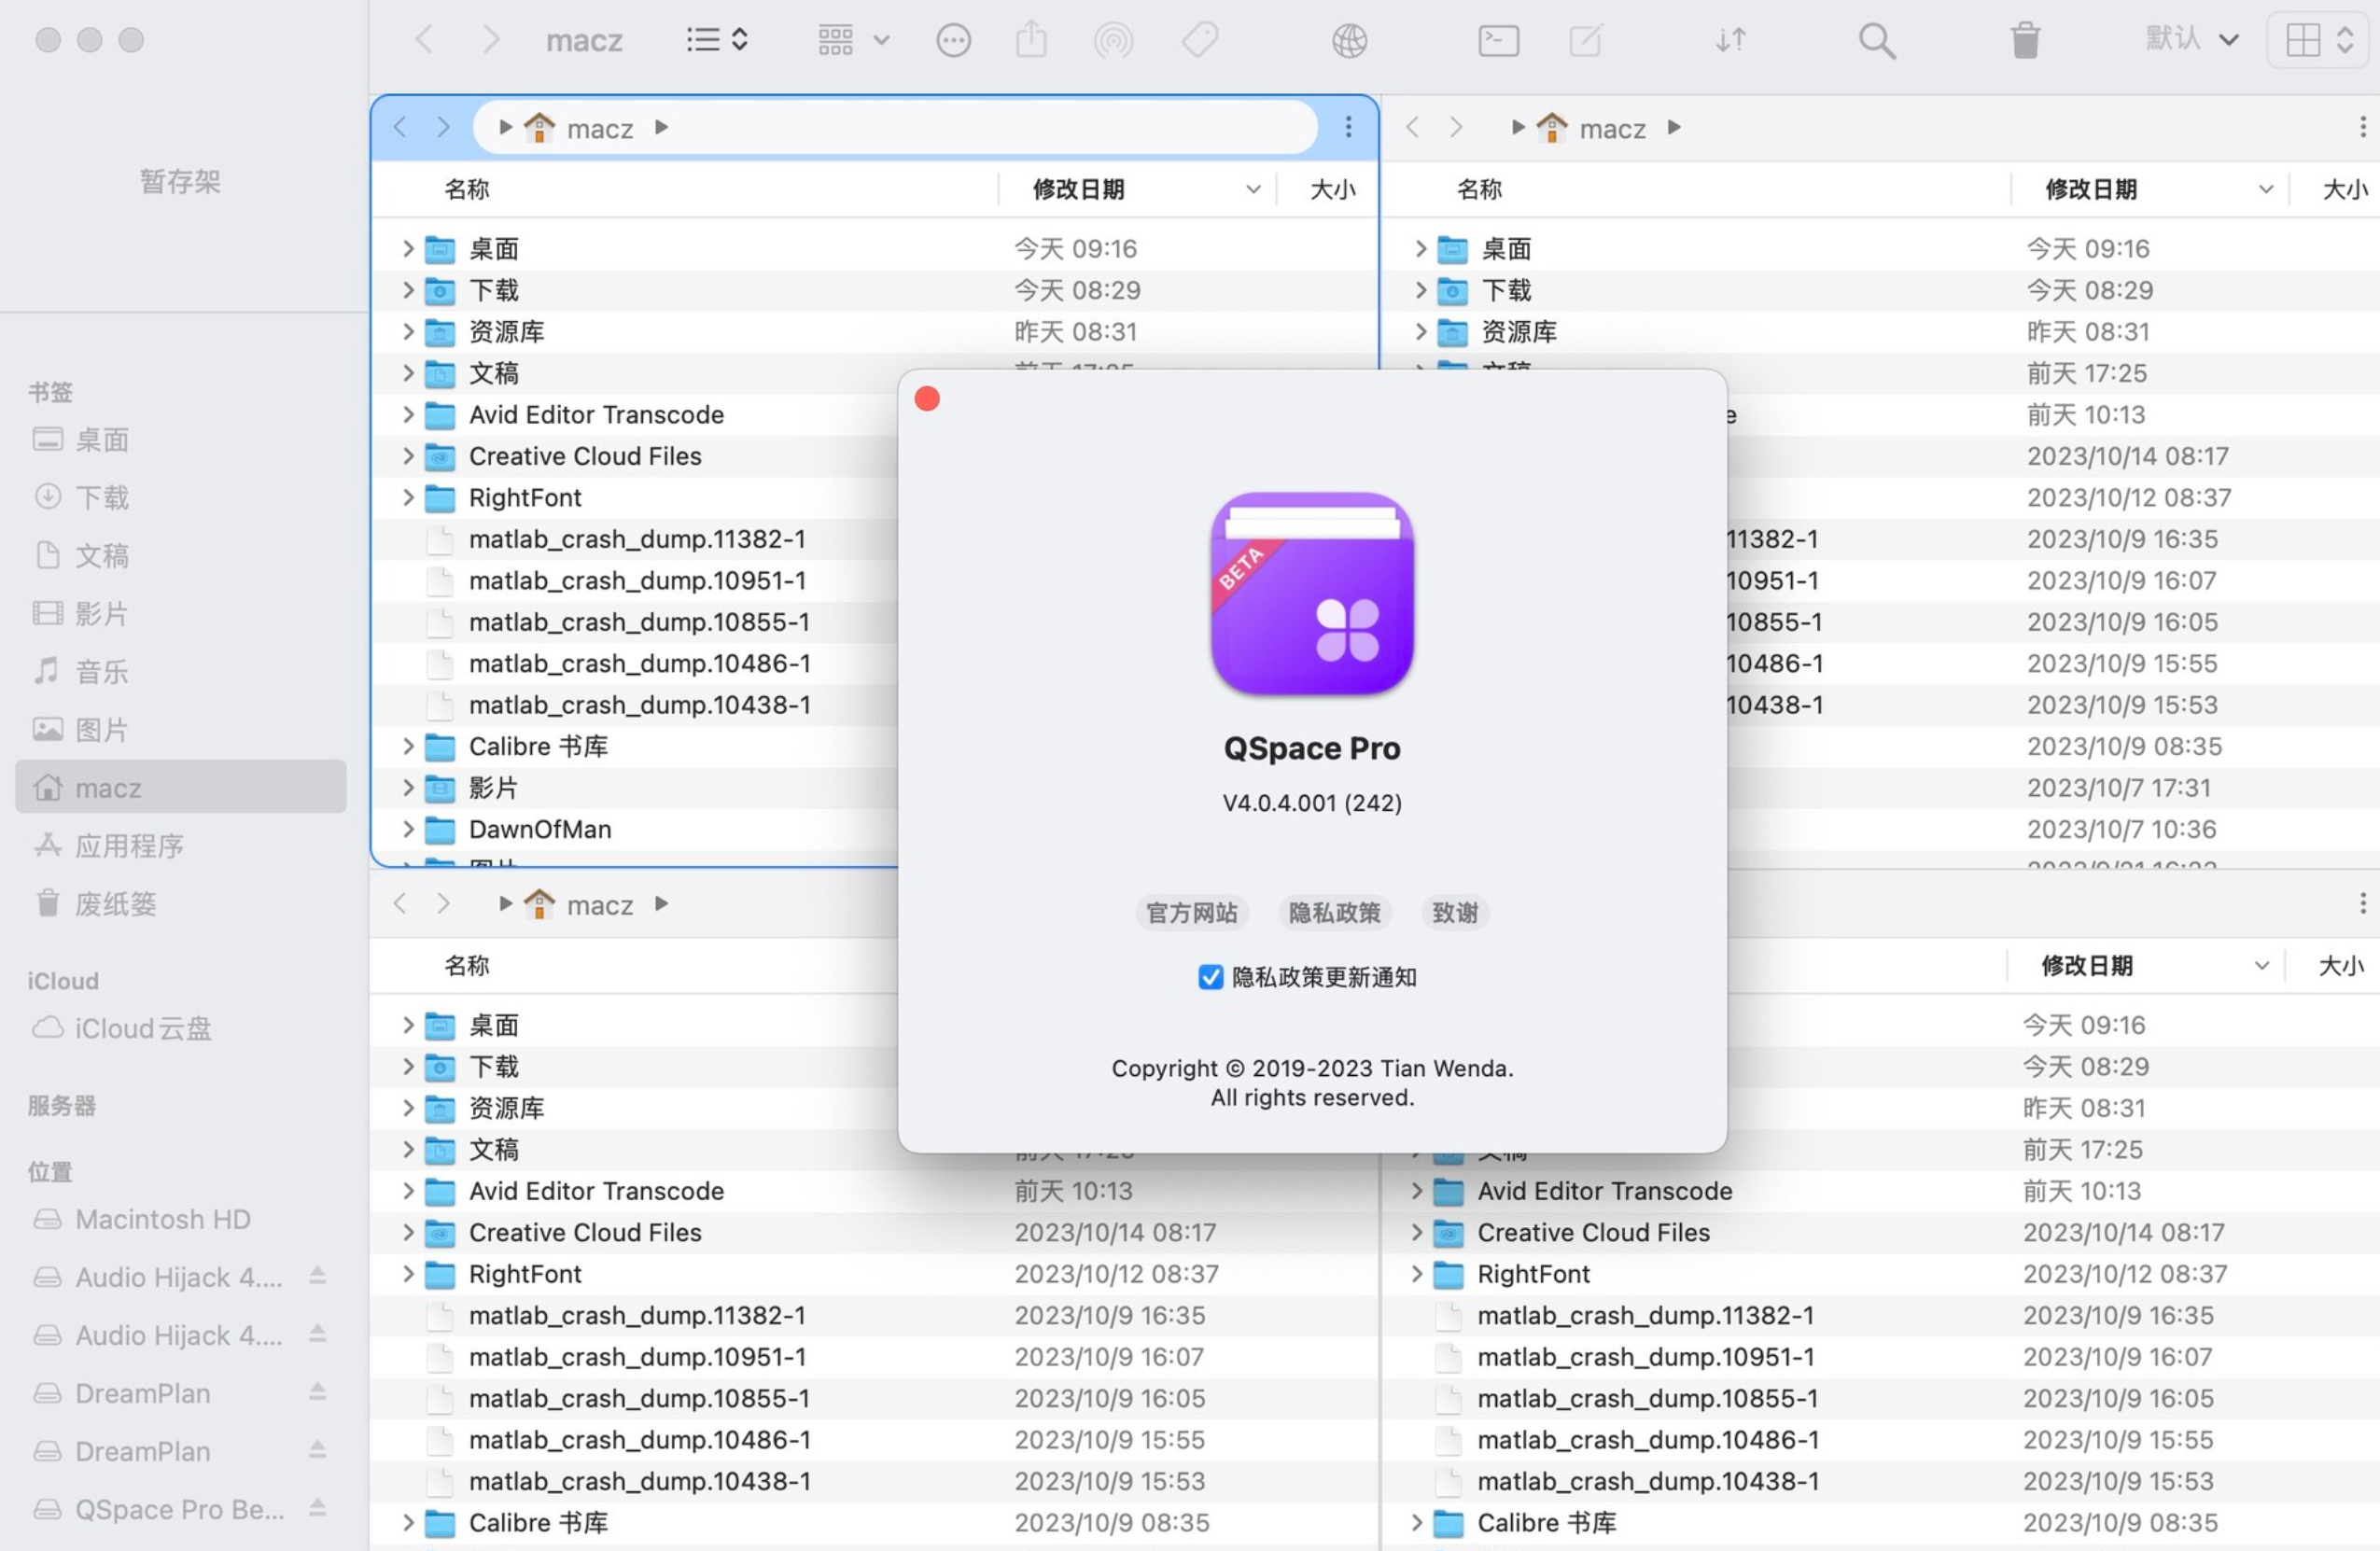This screenshot has height=1551, width=2380.
Task: Eject the QSpace Pro Be... volume
Action: (x=317, y=1507)
